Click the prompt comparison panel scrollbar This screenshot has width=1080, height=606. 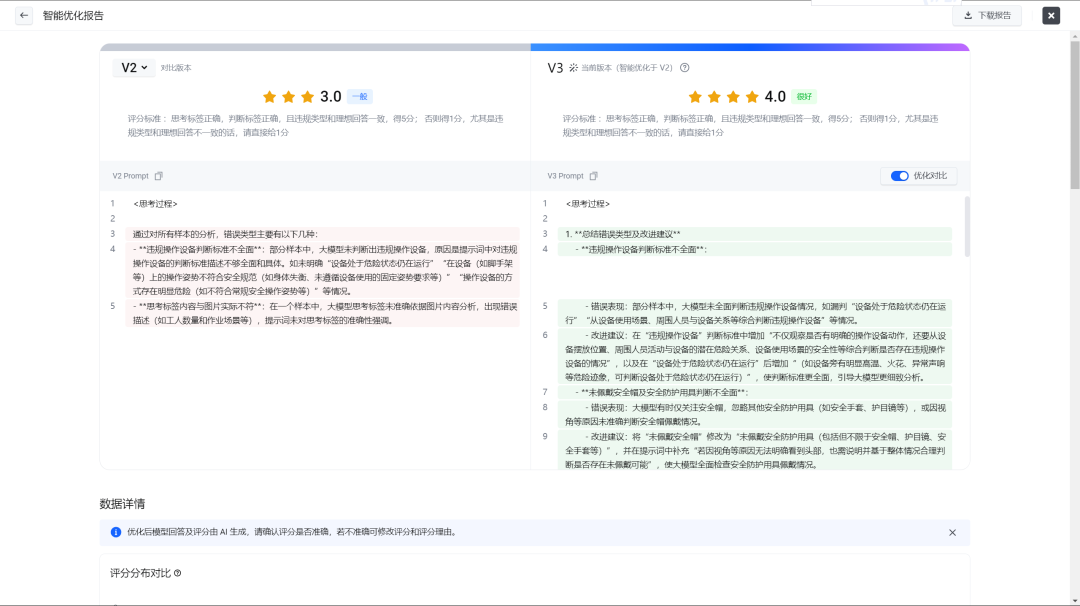[x=966, y=225]
